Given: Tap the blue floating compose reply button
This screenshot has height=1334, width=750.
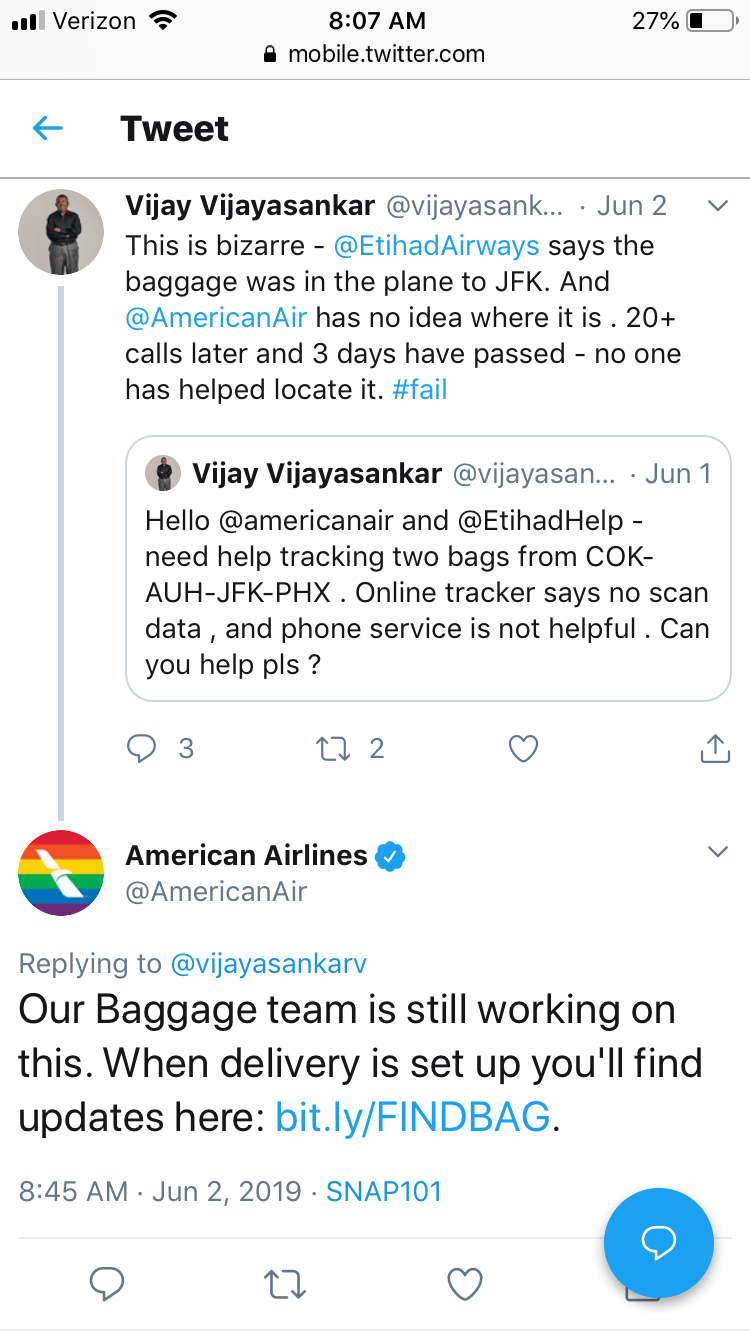Looking at the screenshot, I should [659, 1243].
